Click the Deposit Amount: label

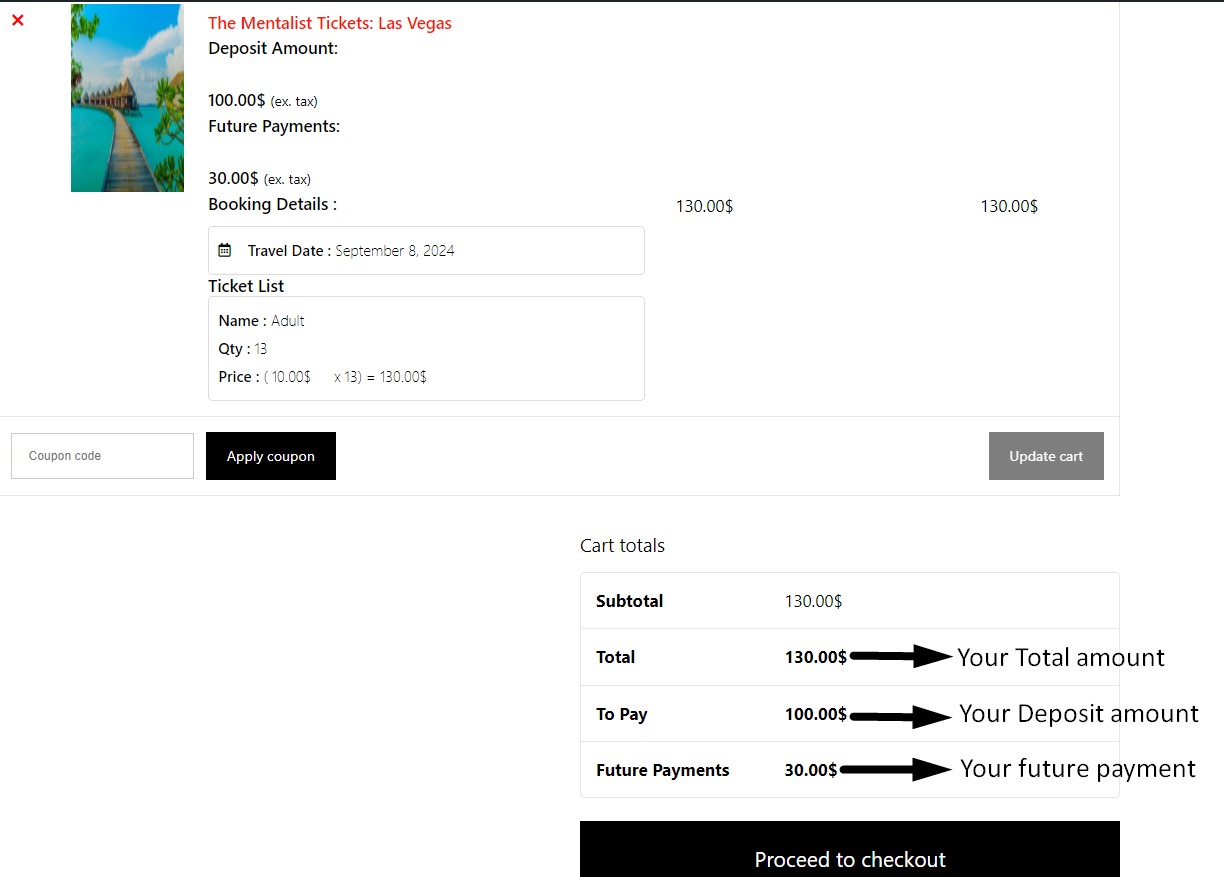(273, 48)
